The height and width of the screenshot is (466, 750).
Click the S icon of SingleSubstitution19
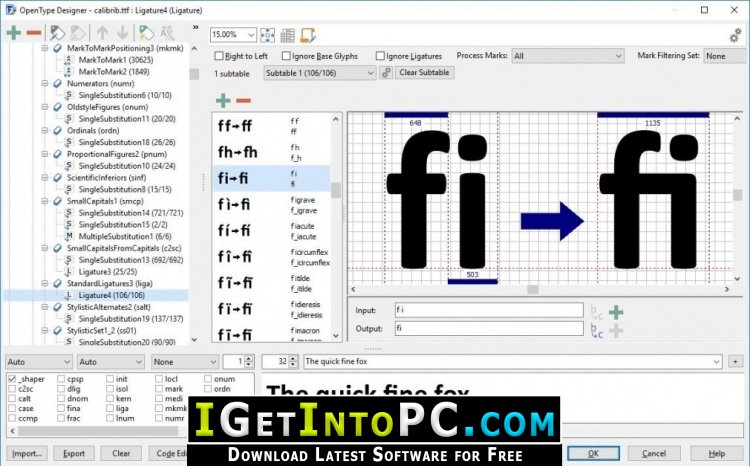(x=68, y=319)
